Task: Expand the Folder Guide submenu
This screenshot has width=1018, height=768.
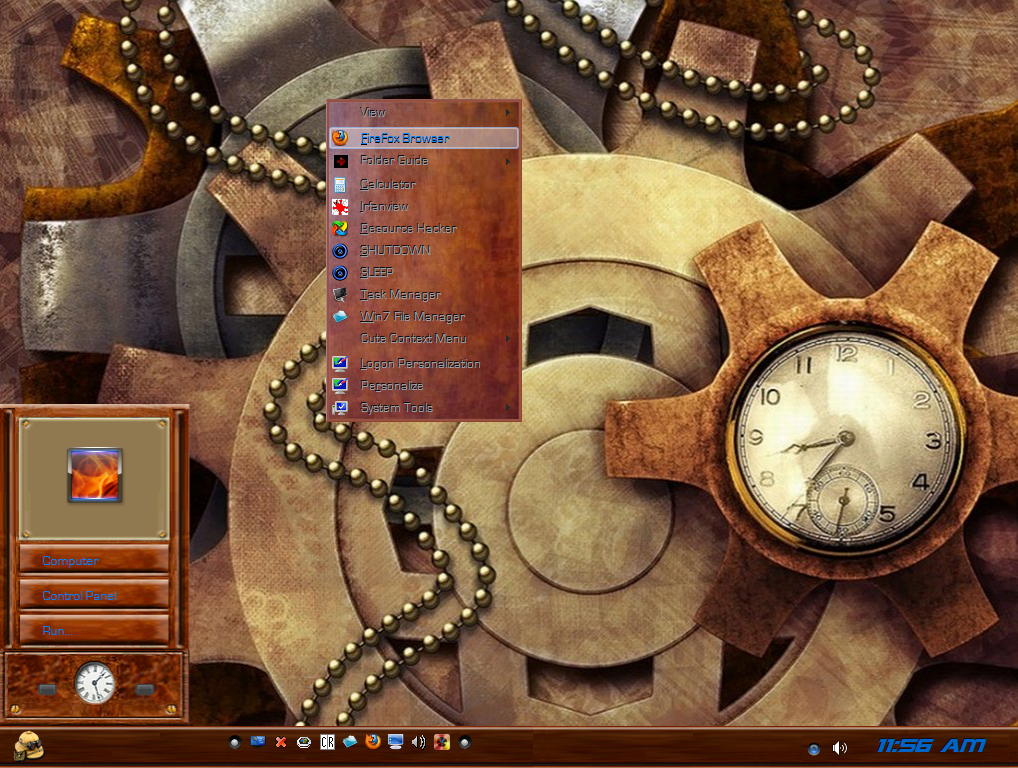Action: 392,160
